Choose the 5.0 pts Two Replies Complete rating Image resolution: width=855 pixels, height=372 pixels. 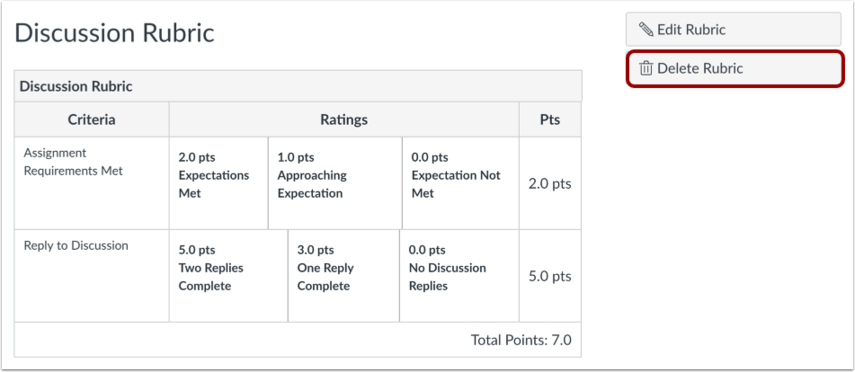tap(228, 275)
